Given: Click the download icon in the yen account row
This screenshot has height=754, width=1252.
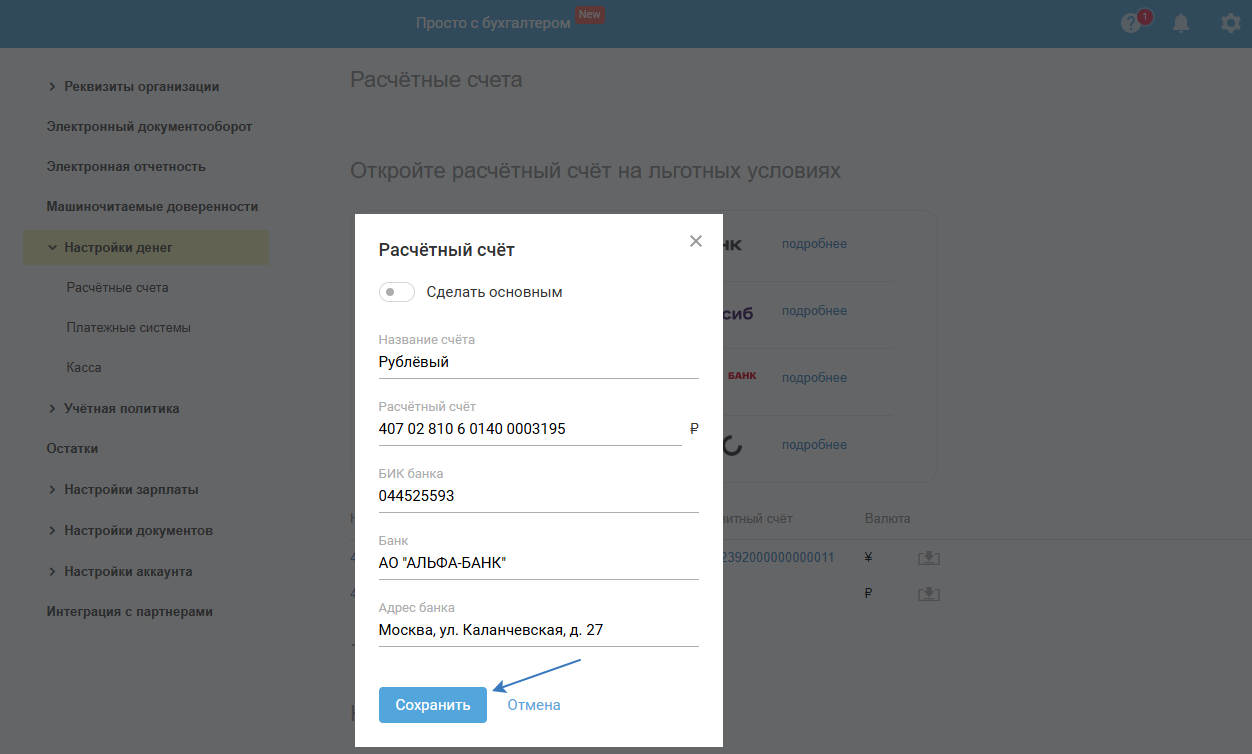Looking at the screenshot, I should (929, 558).
